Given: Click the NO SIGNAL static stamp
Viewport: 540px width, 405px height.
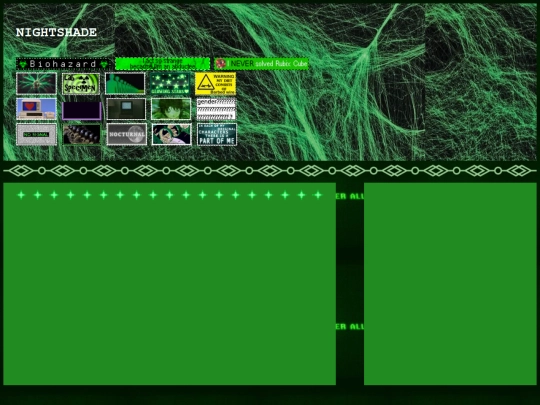Looking at the screenshot, I should (37, 134).
